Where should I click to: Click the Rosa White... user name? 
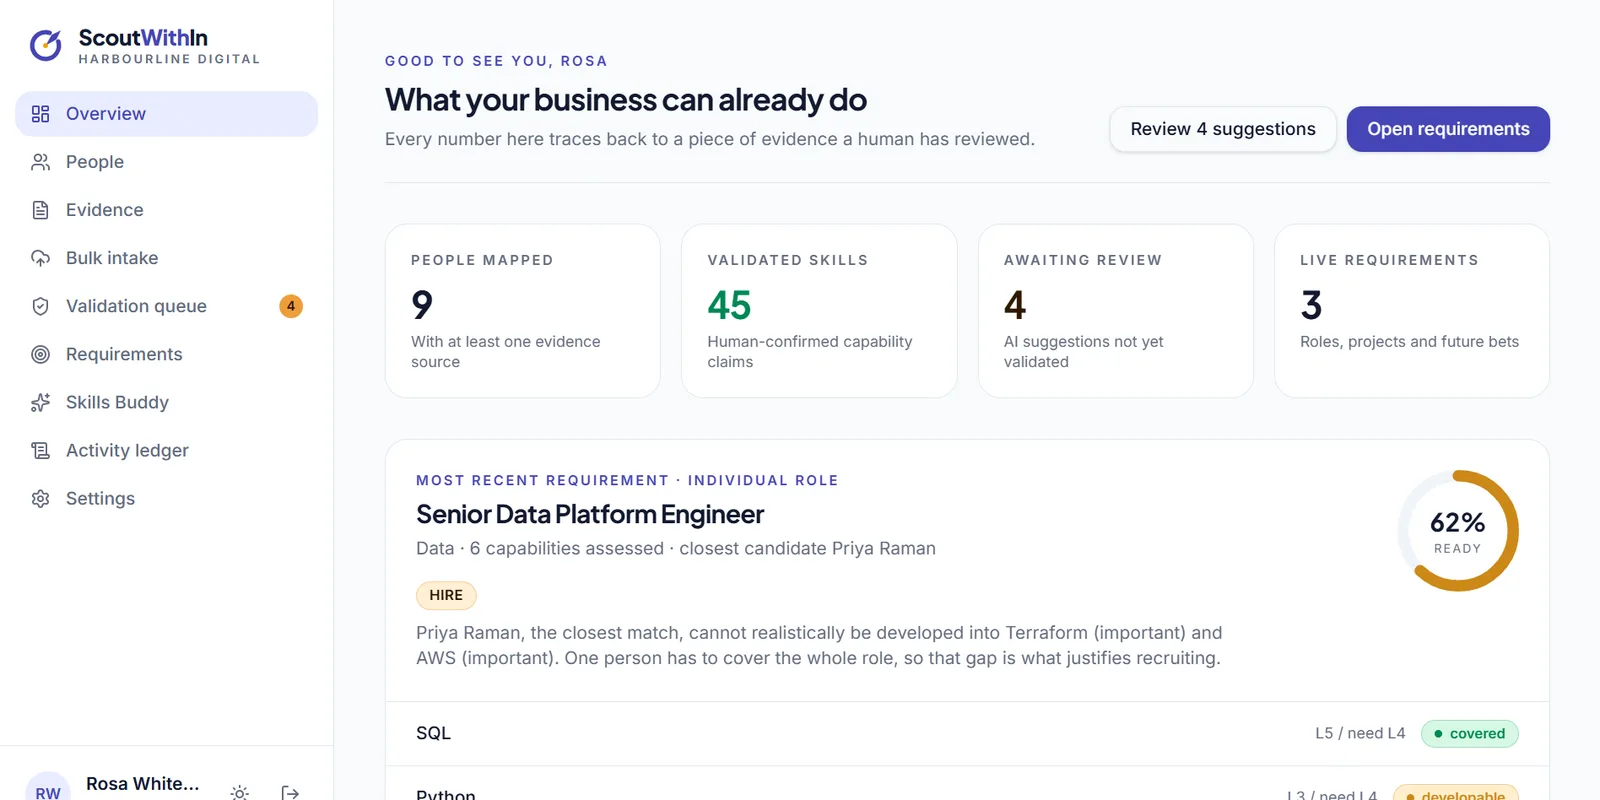coord(143,784)
